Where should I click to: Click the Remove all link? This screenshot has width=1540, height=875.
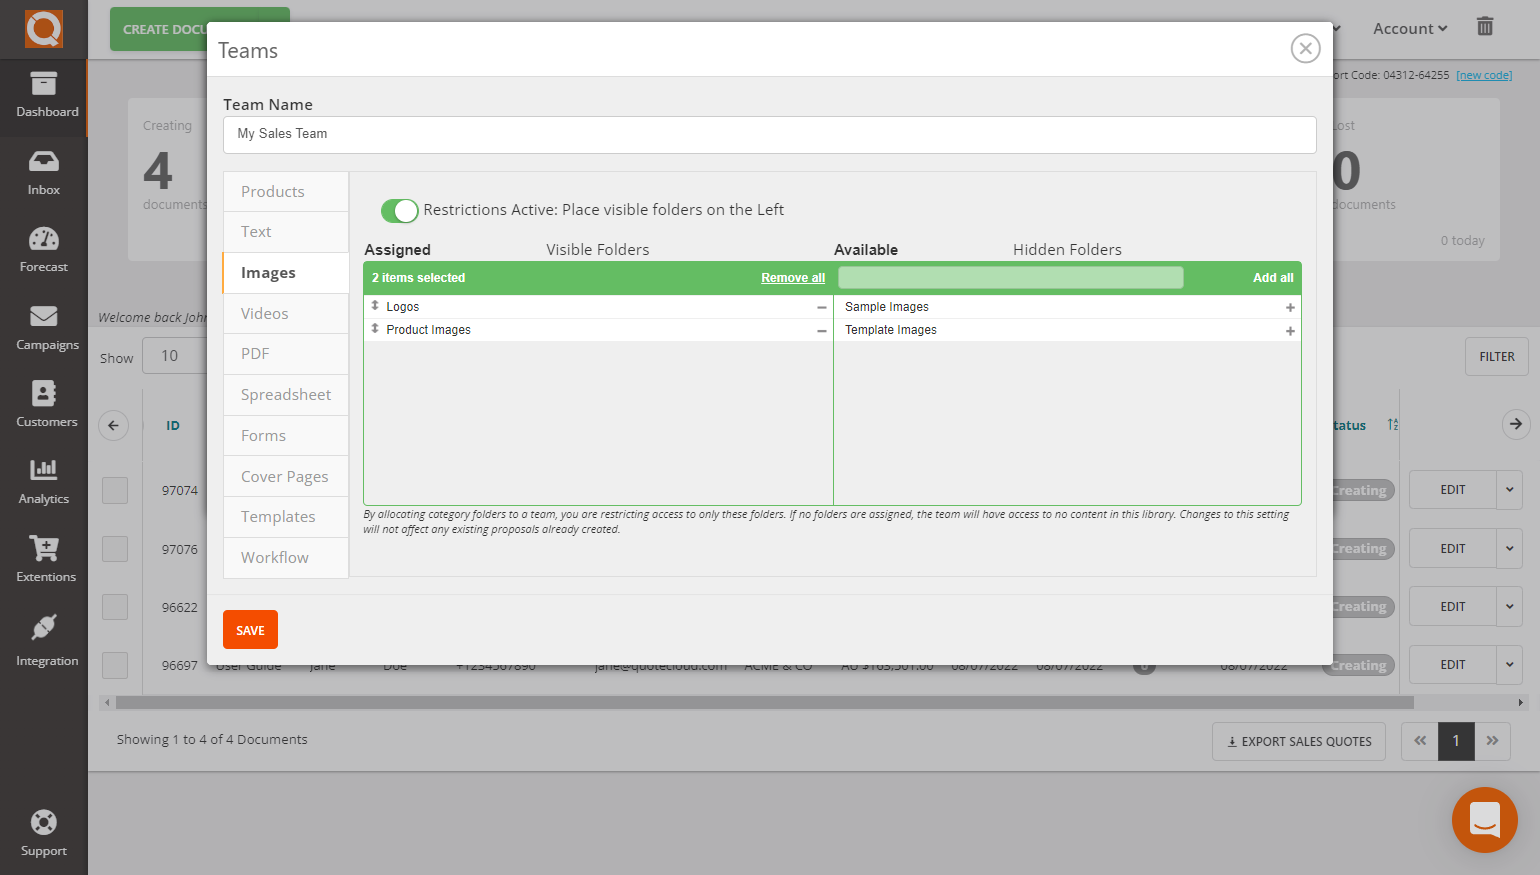[x=792, y=277]
